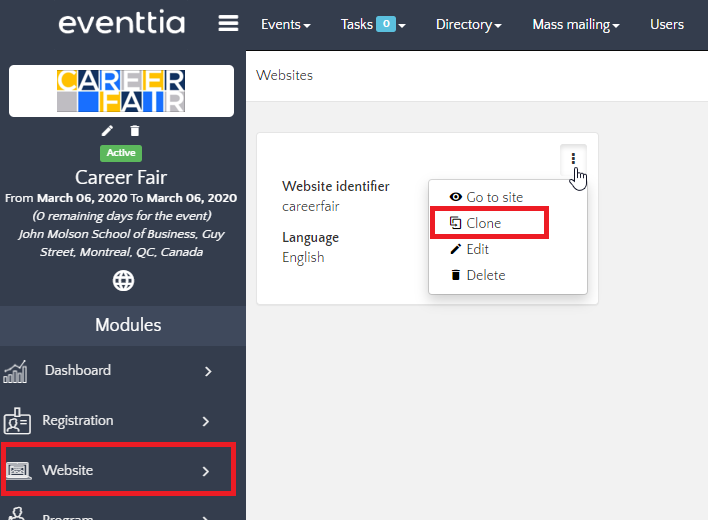The height and width of the screenshot is (520, 708).
Task: Select Edit in the website menu
Action: pos(477,249)
